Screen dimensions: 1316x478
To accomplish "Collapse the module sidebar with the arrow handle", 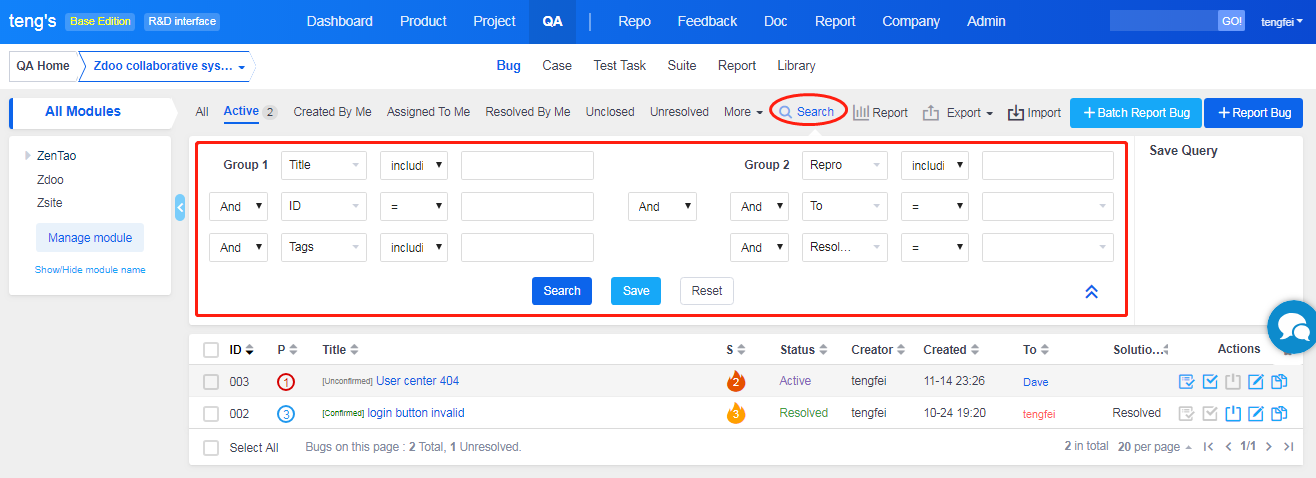I will pos(180,207).
